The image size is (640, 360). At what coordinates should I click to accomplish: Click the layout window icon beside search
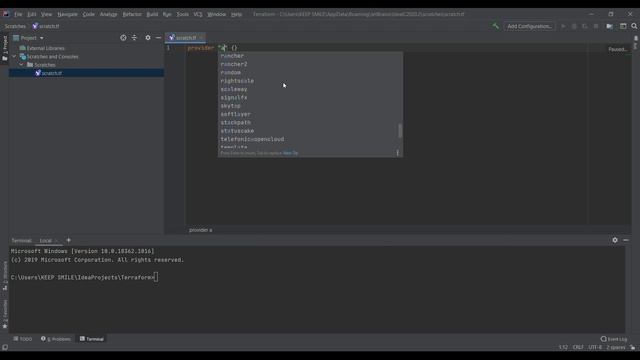pos(623,26)
